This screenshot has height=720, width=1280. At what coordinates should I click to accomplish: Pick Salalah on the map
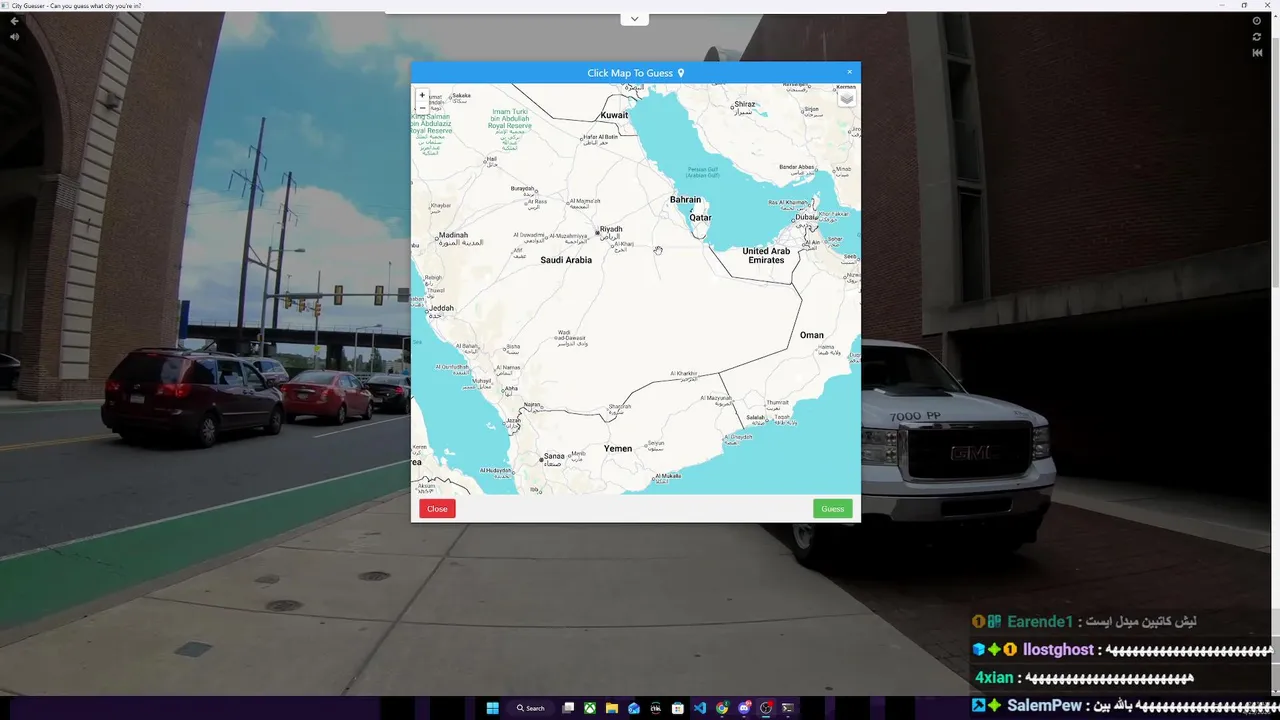click(754, 417)
